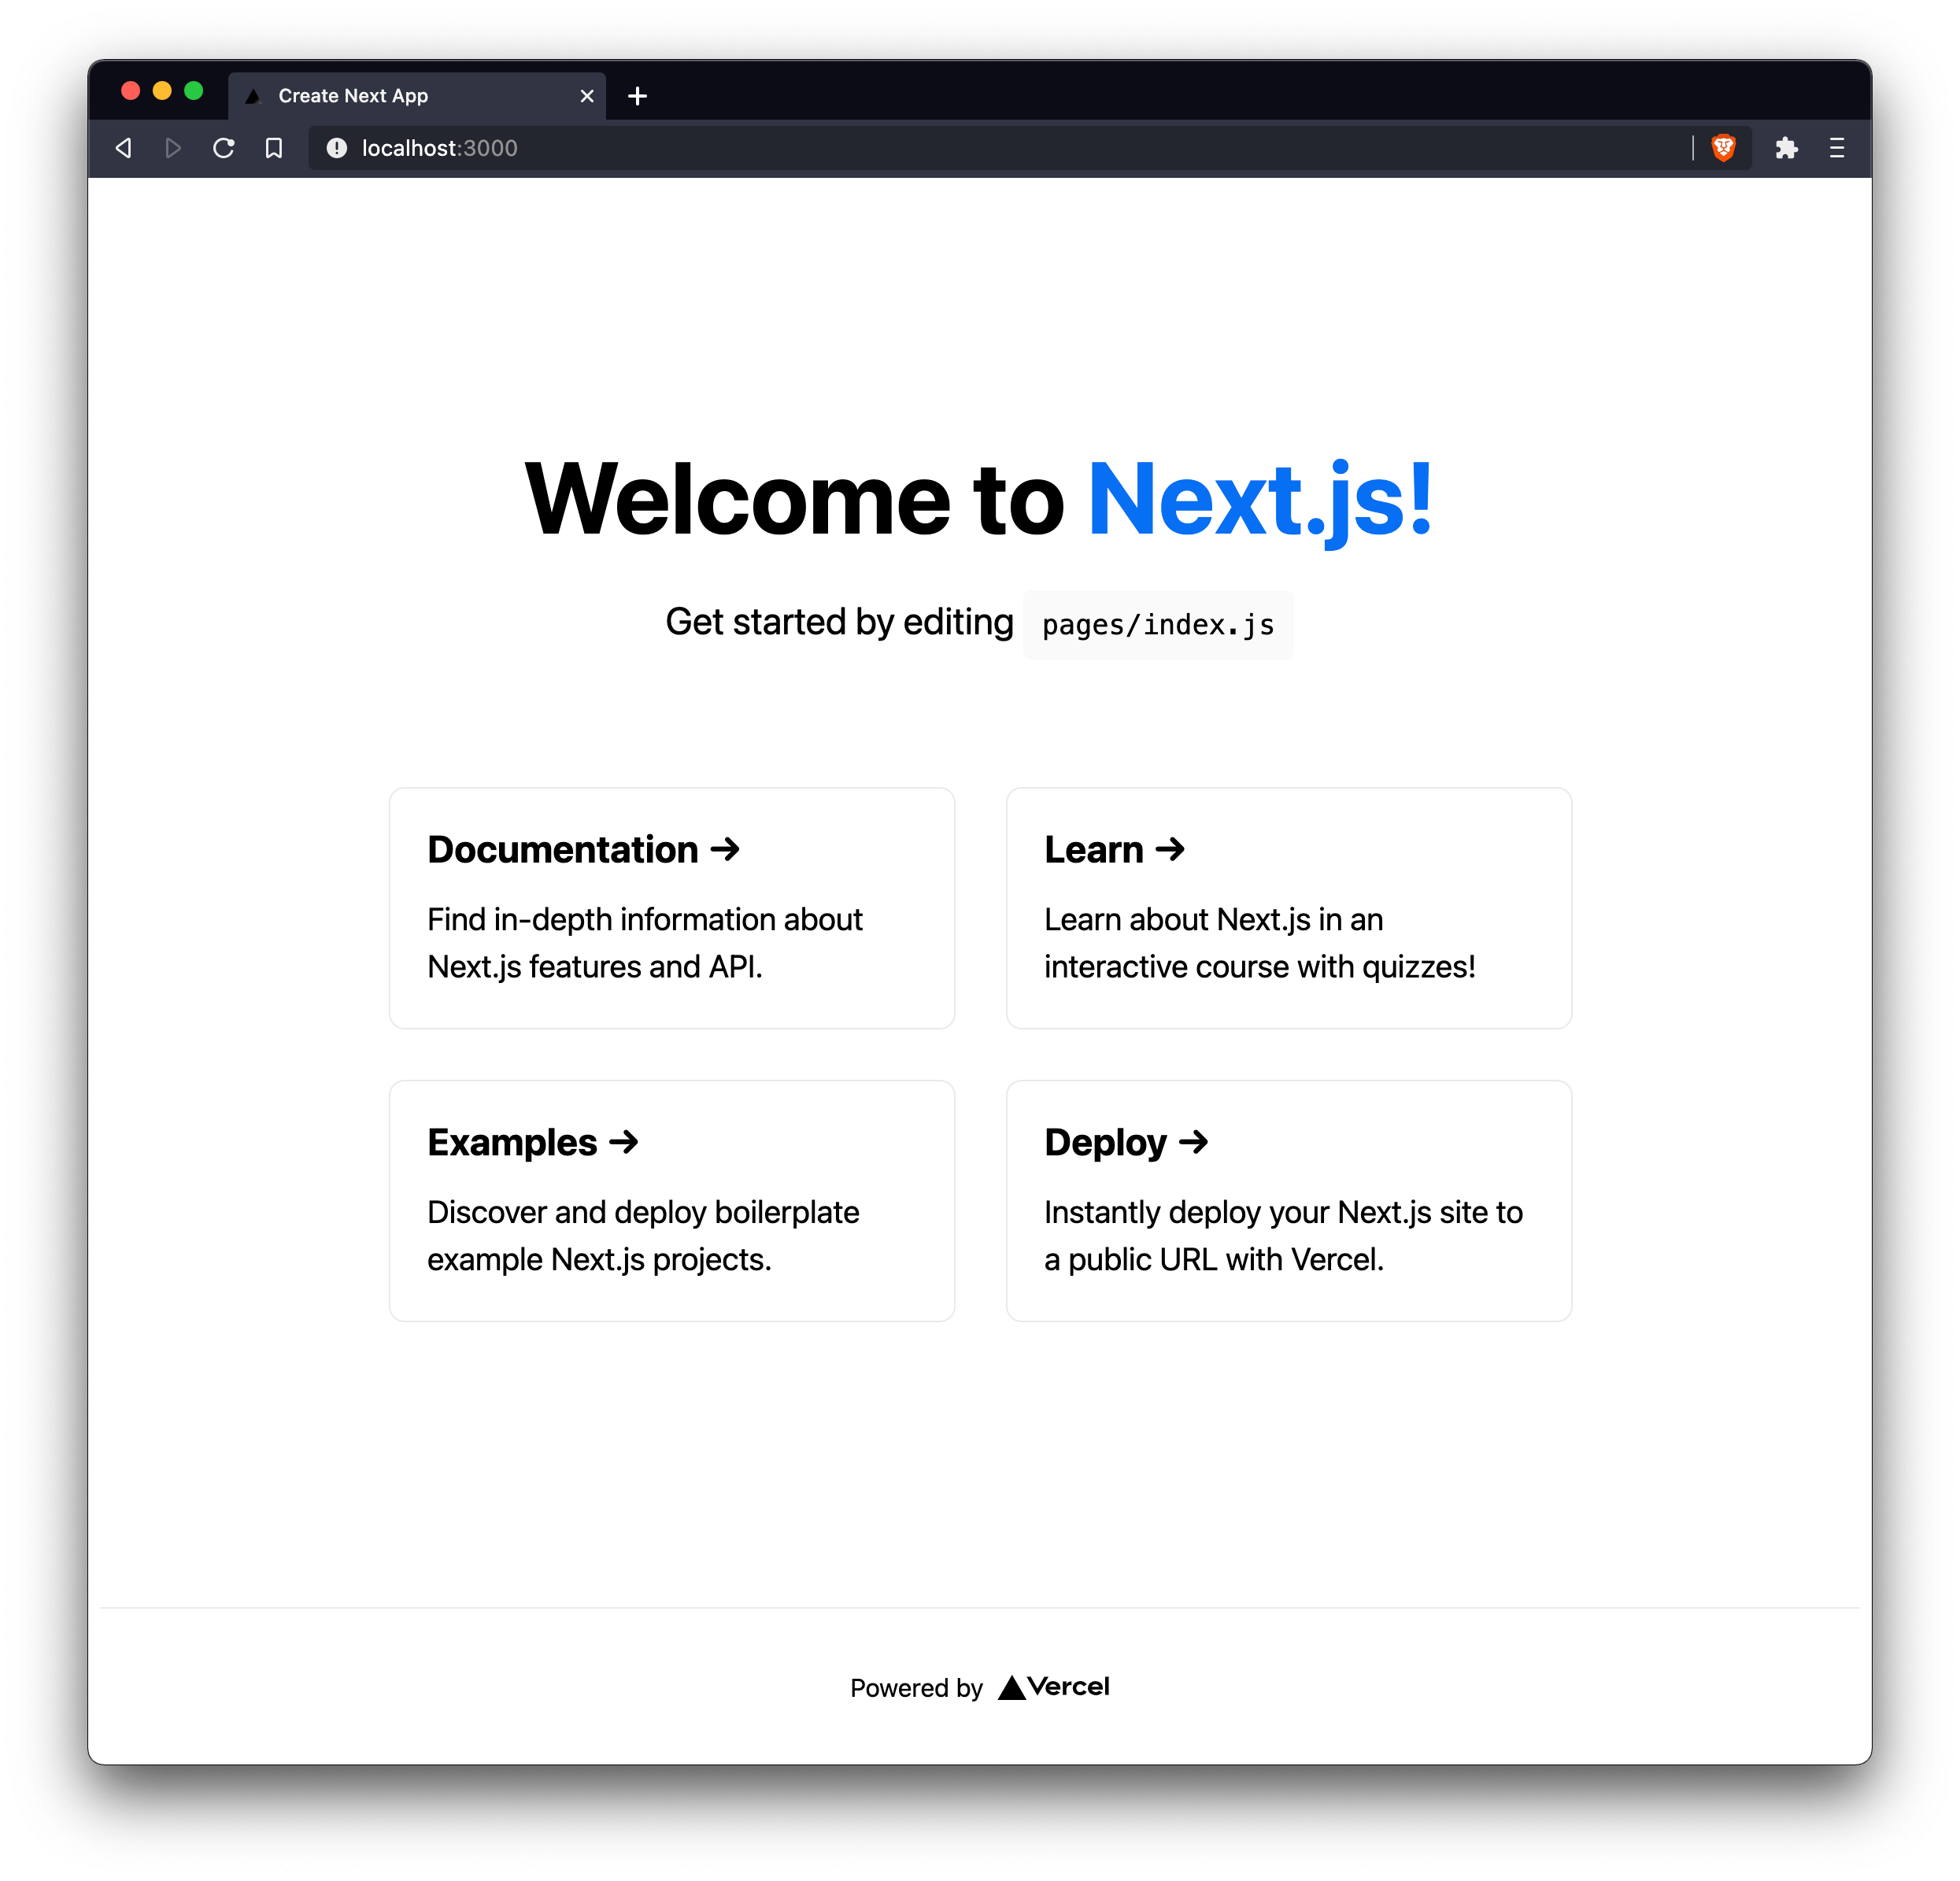The width and height of the screenshot is (1960, 1881).
Task: Select the Create Next App tab
Action: coord(416,96)
